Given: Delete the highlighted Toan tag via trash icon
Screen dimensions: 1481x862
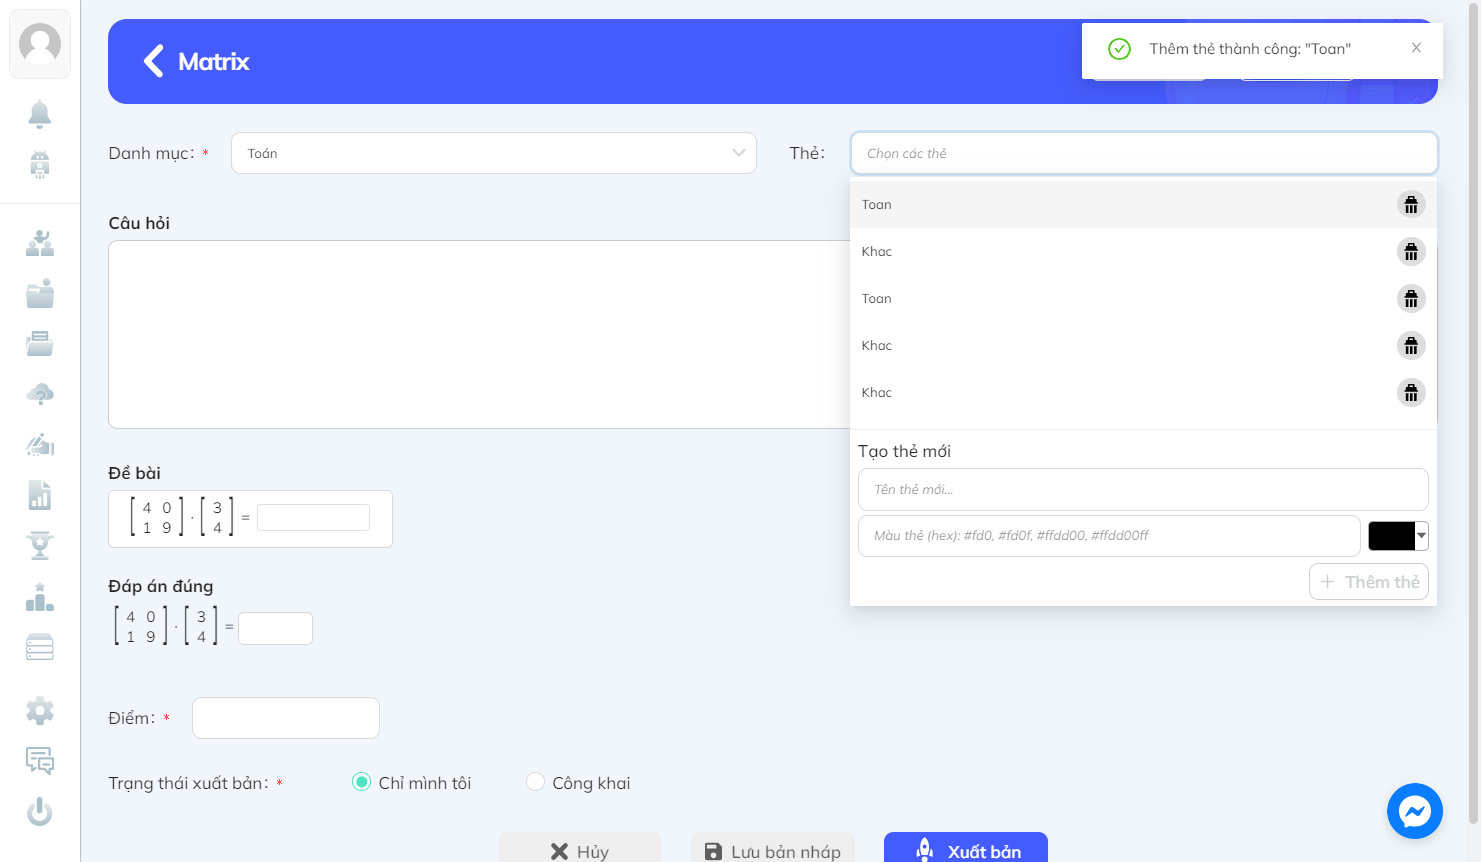Looking at the screenshot, I should point(1411,205).
